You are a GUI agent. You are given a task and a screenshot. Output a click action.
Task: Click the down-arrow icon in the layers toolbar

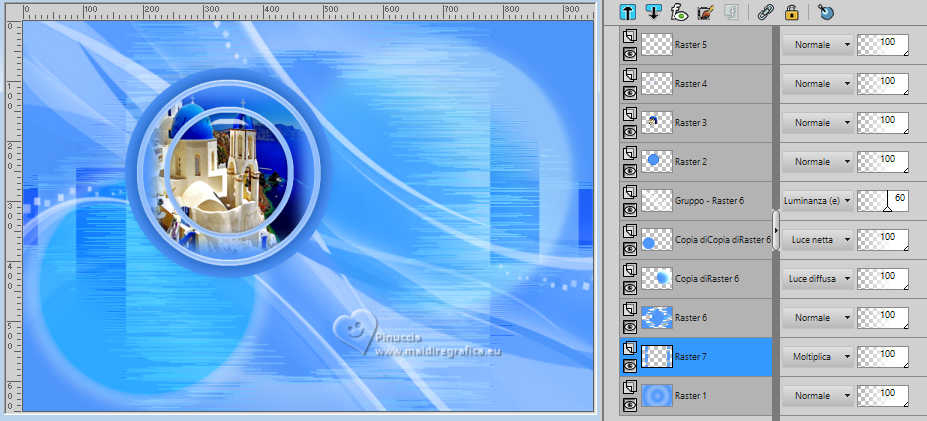coord(653,11)
